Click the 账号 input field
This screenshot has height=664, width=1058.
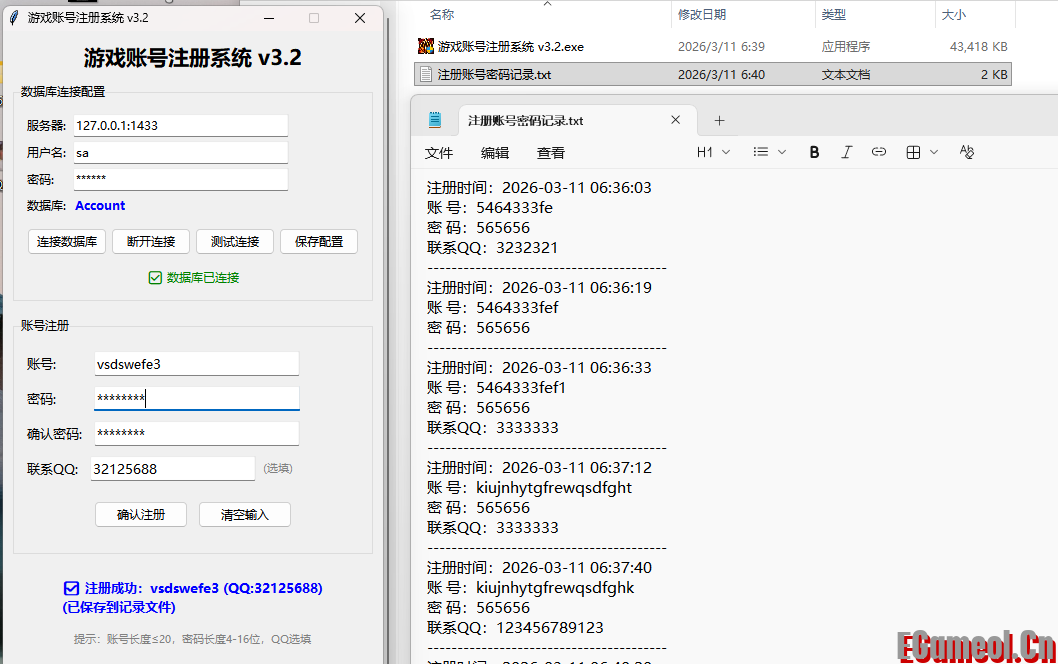tap(196, 364)
